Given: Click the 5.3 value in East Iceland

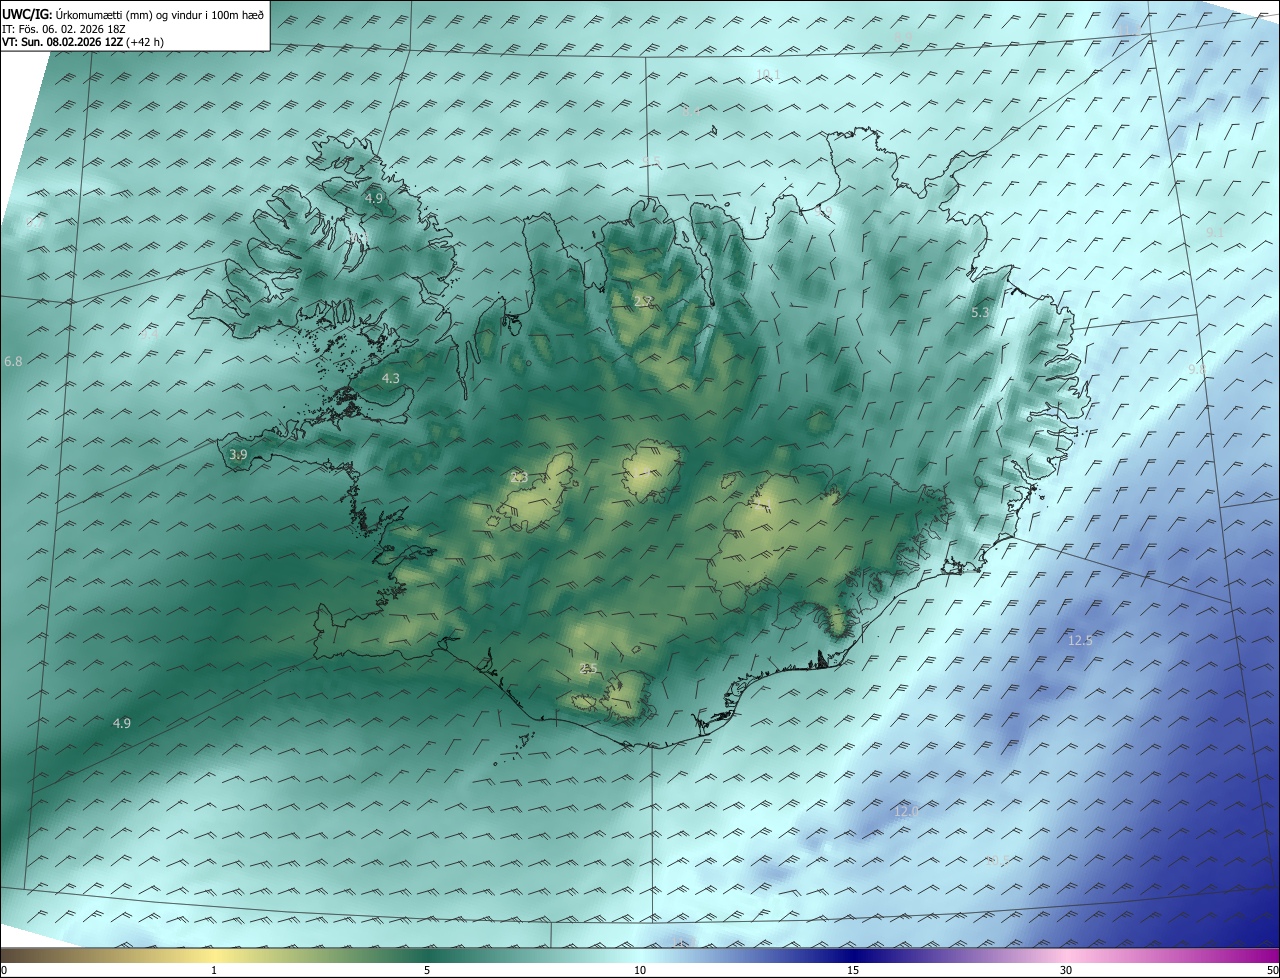Looking at the screenshot, I should [980, 312].
